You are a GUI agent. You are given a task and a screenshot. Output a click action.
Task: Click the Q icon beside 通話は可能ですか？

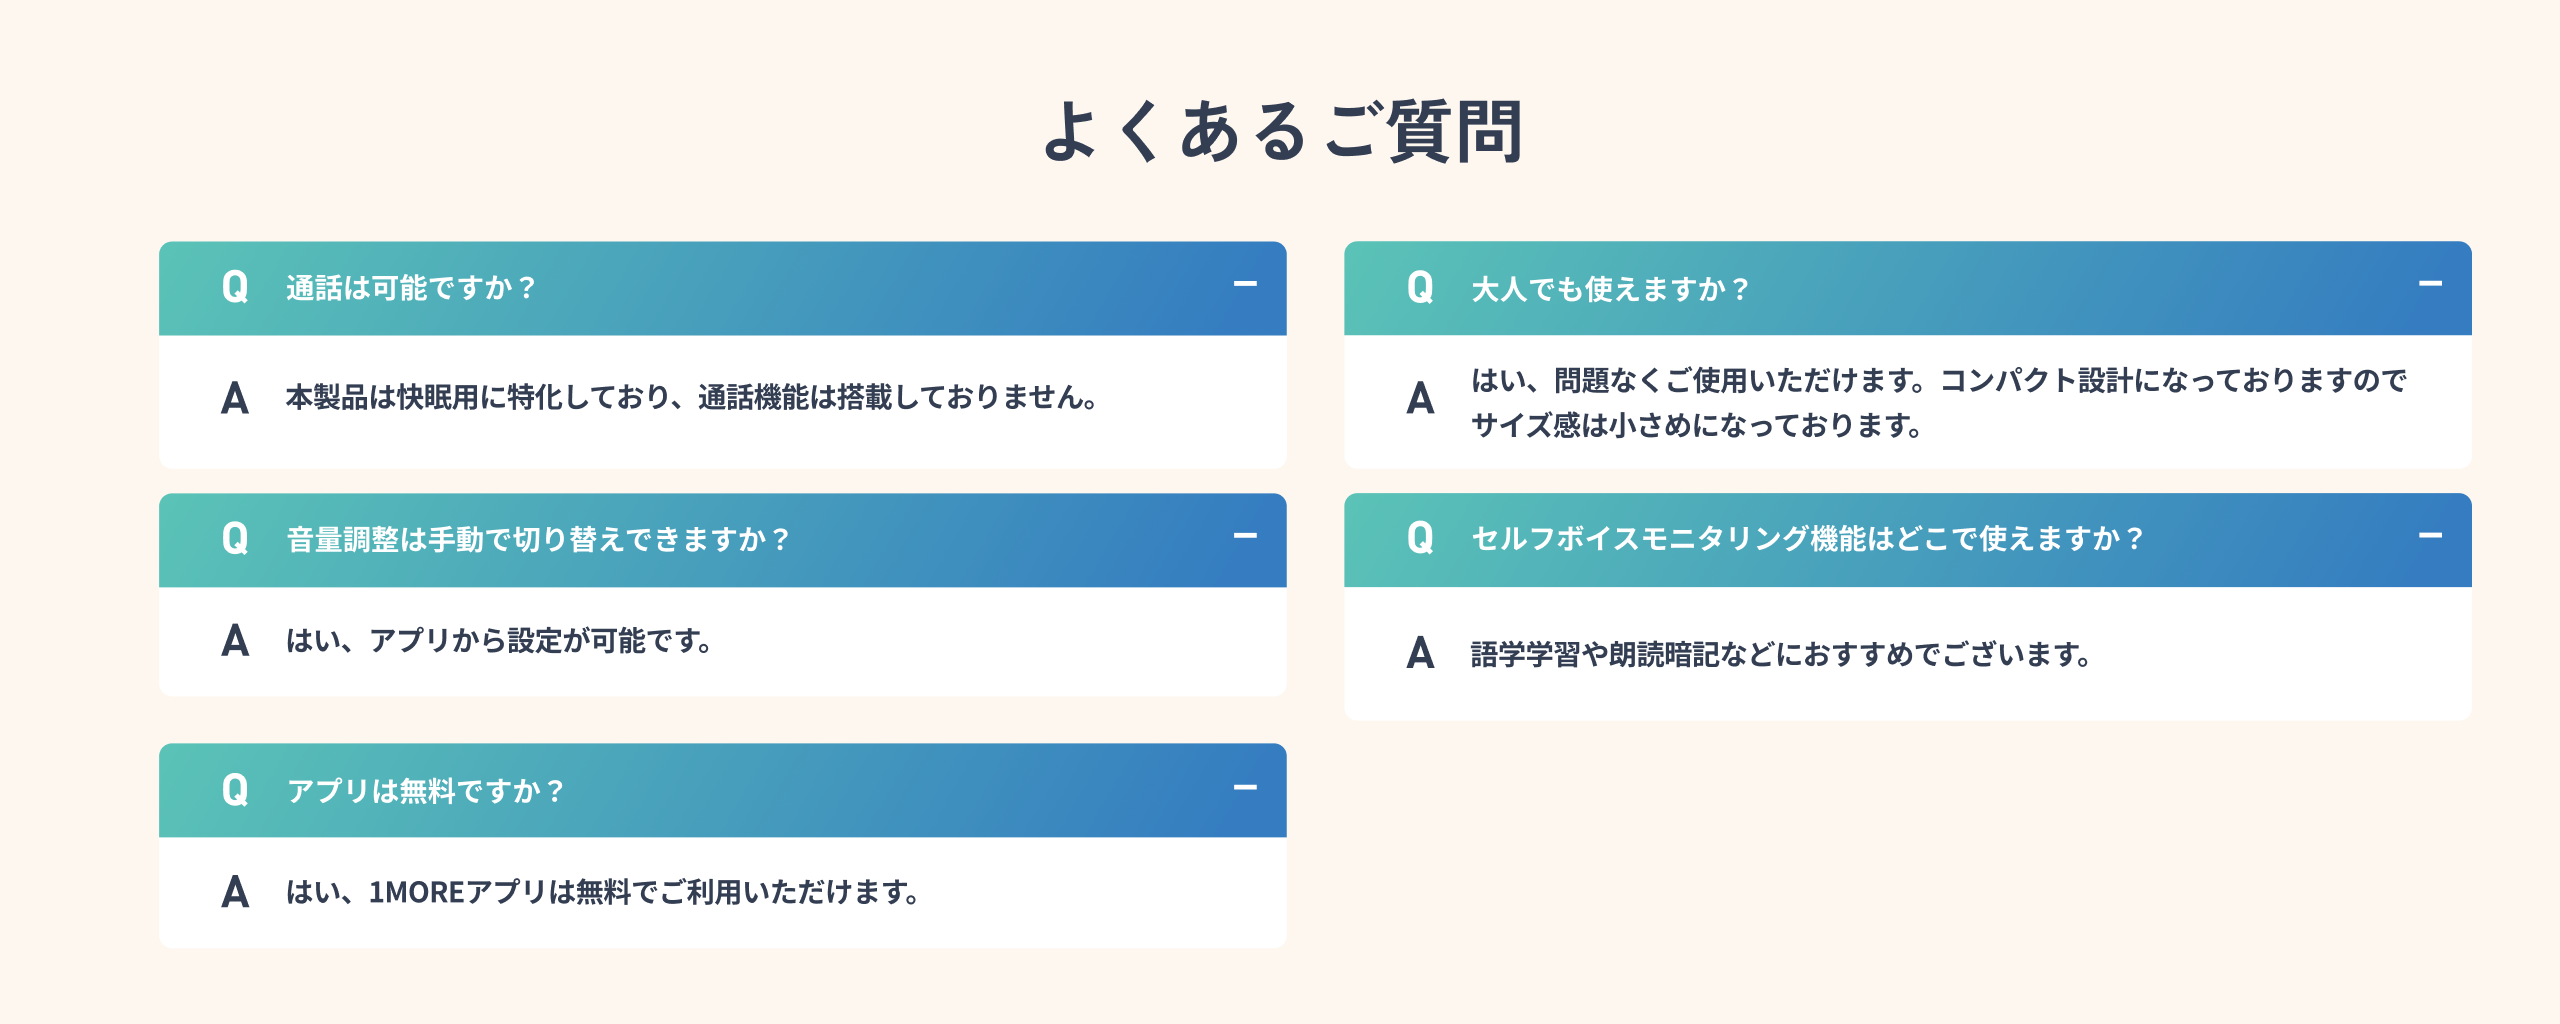[235, 288]
